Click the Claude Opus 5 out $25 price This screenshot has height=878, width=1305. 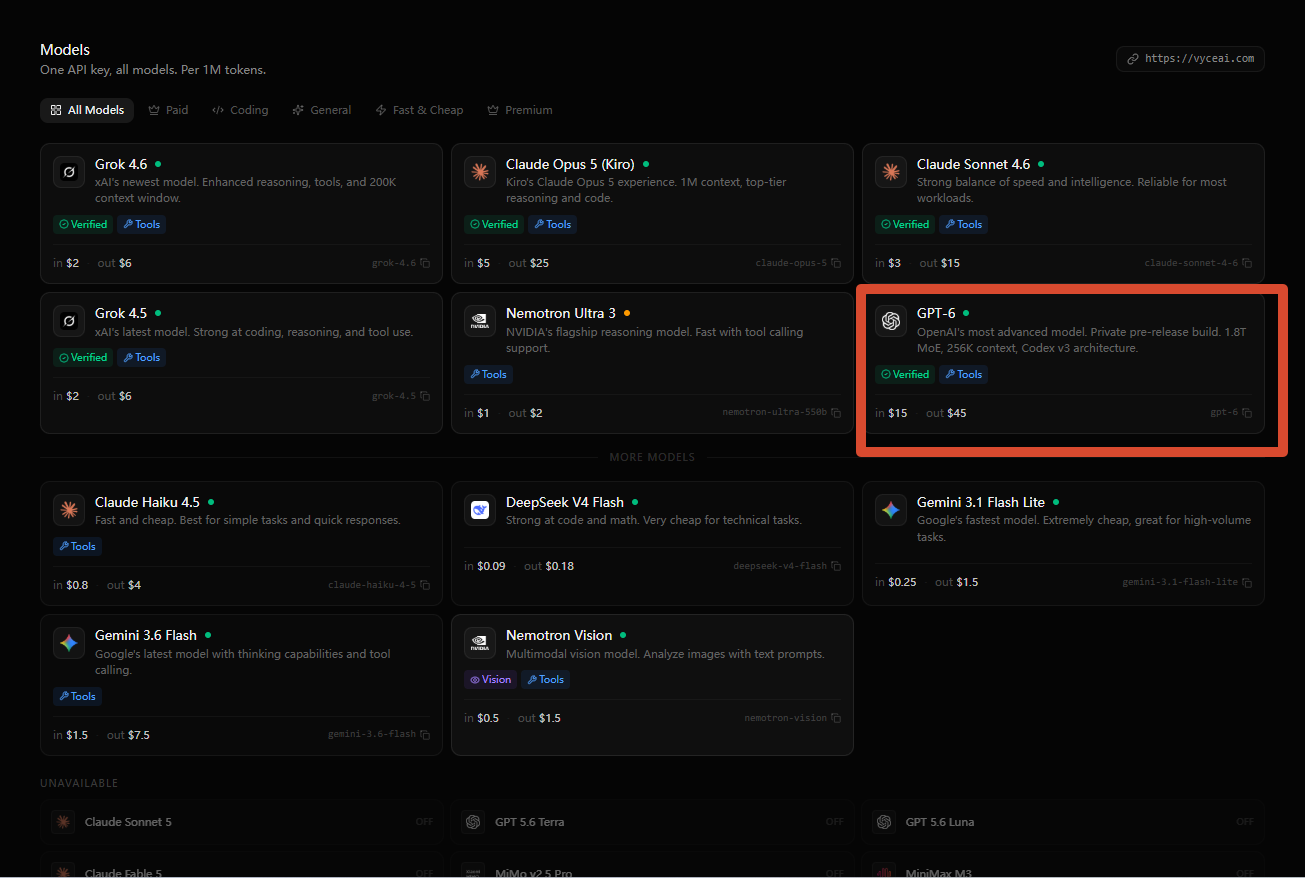[528, 263]
